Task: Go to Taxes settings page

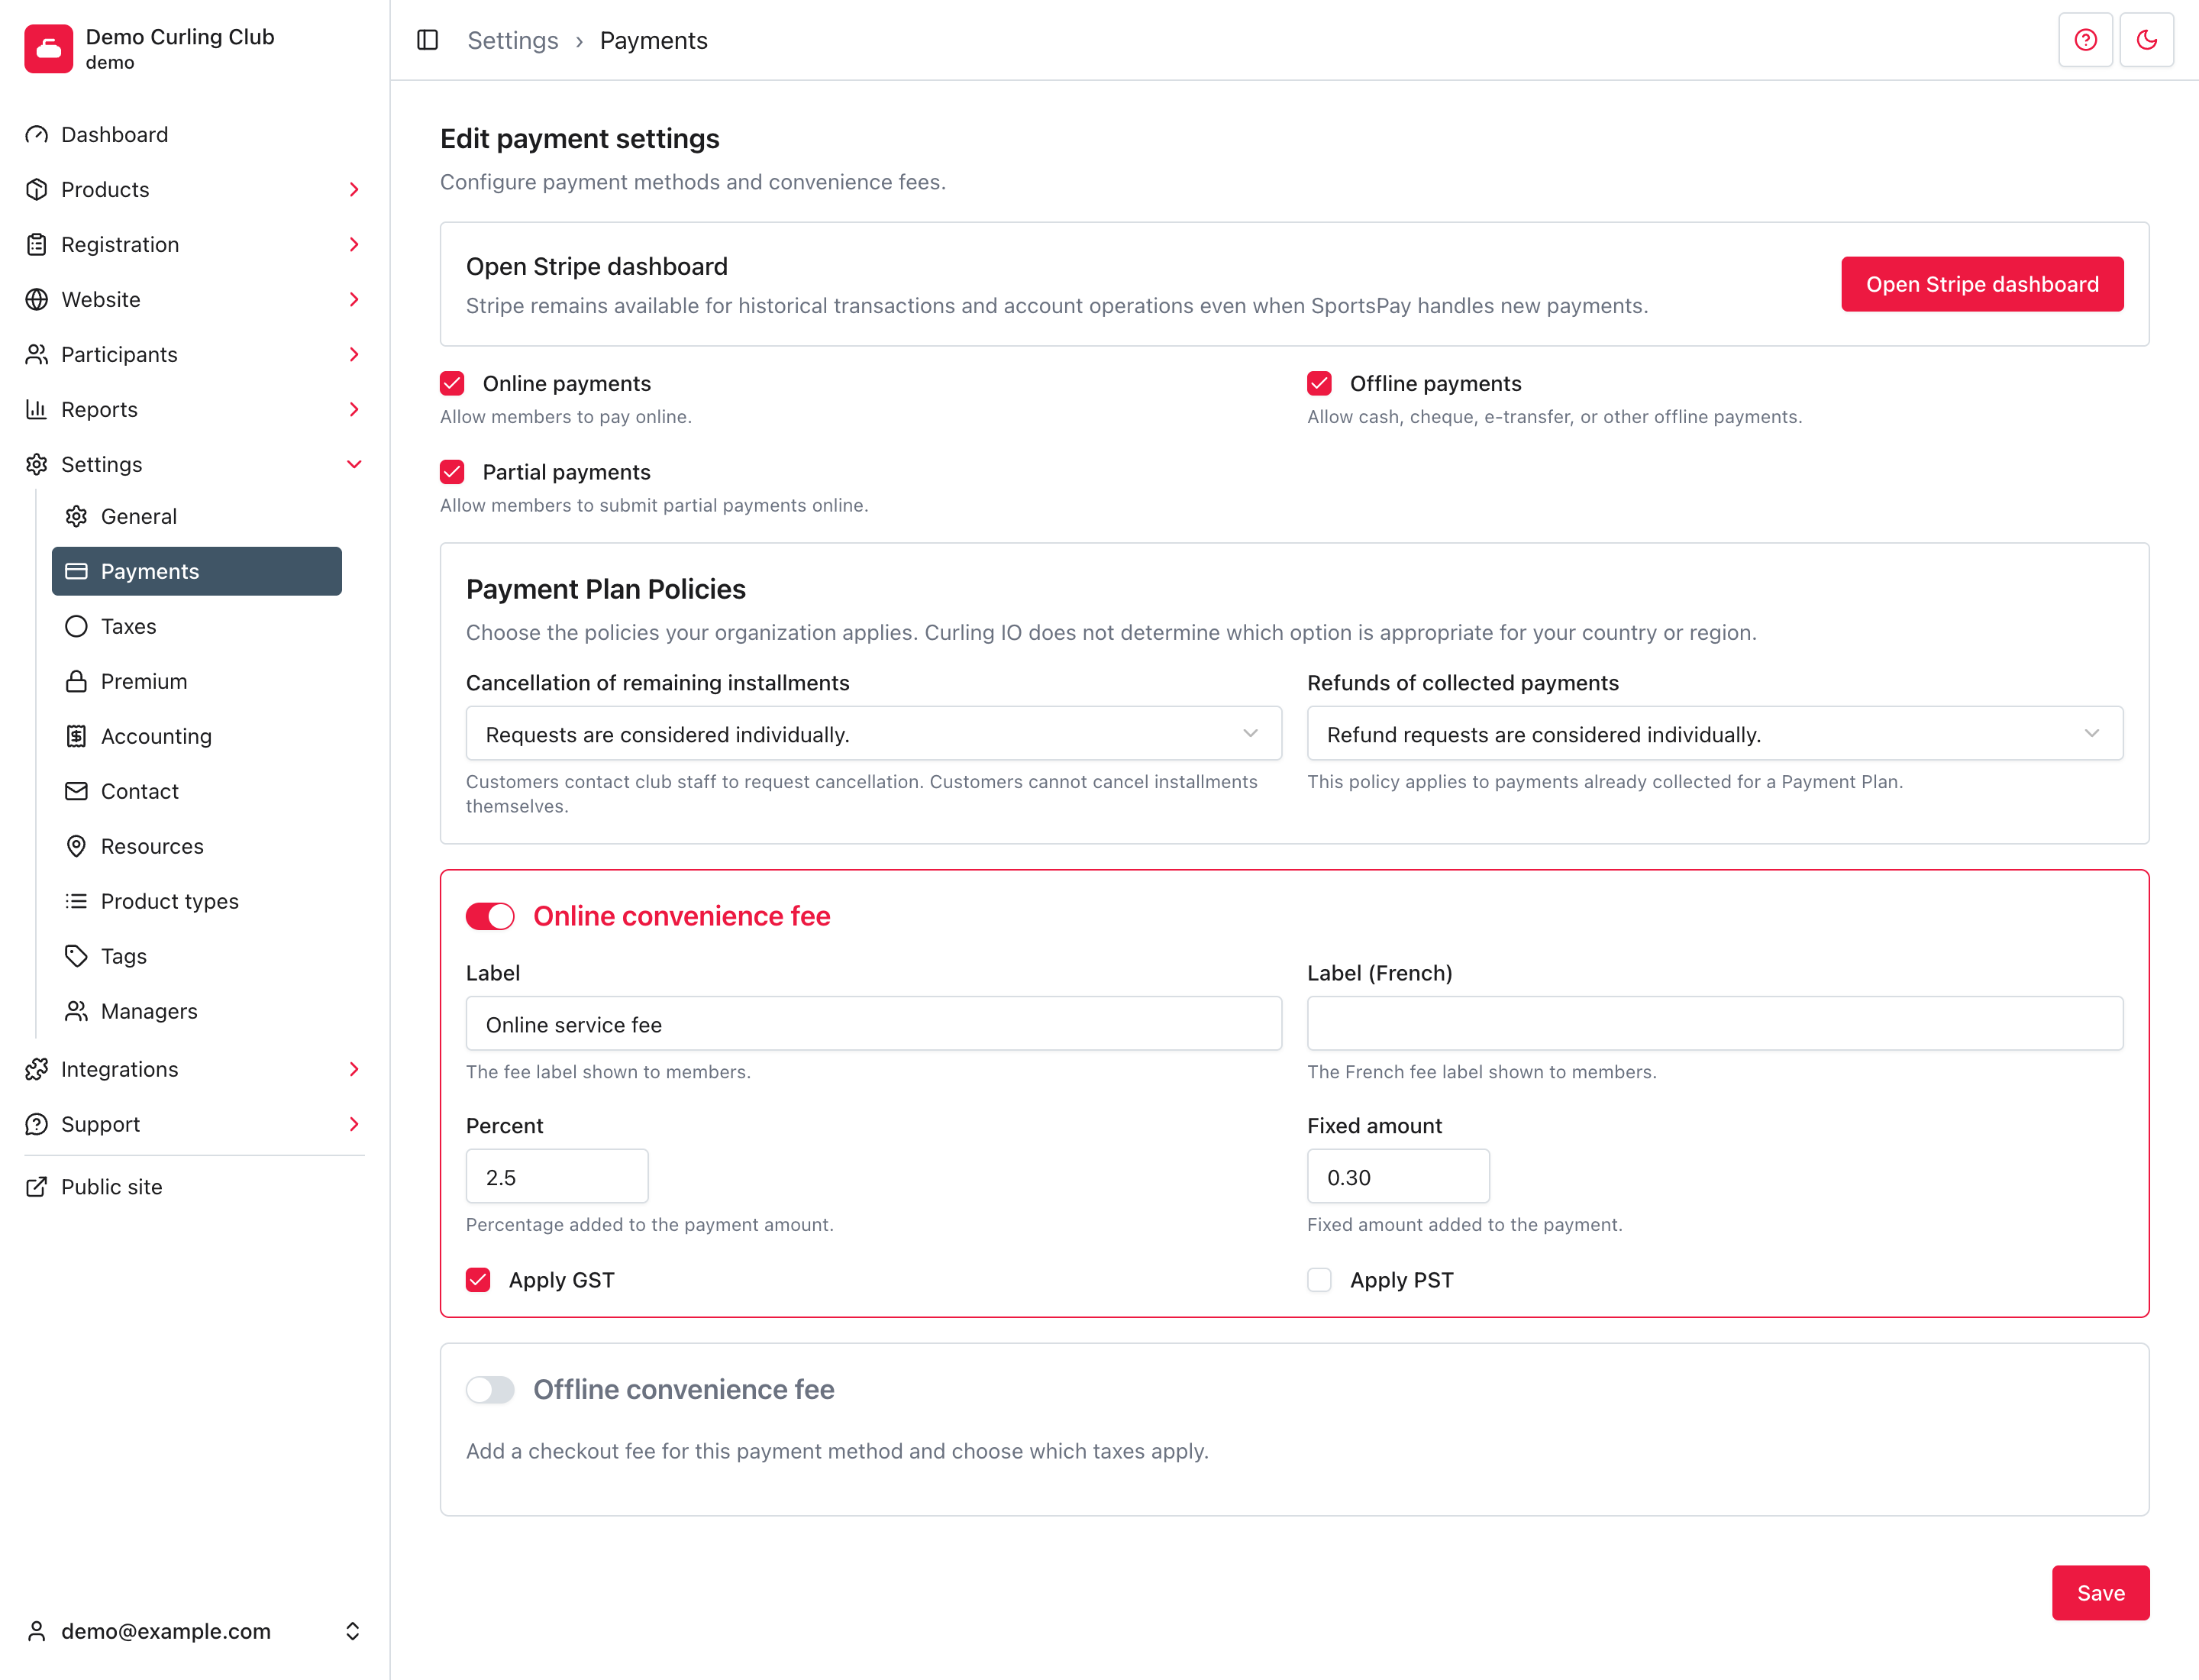Action: point(197,626)
